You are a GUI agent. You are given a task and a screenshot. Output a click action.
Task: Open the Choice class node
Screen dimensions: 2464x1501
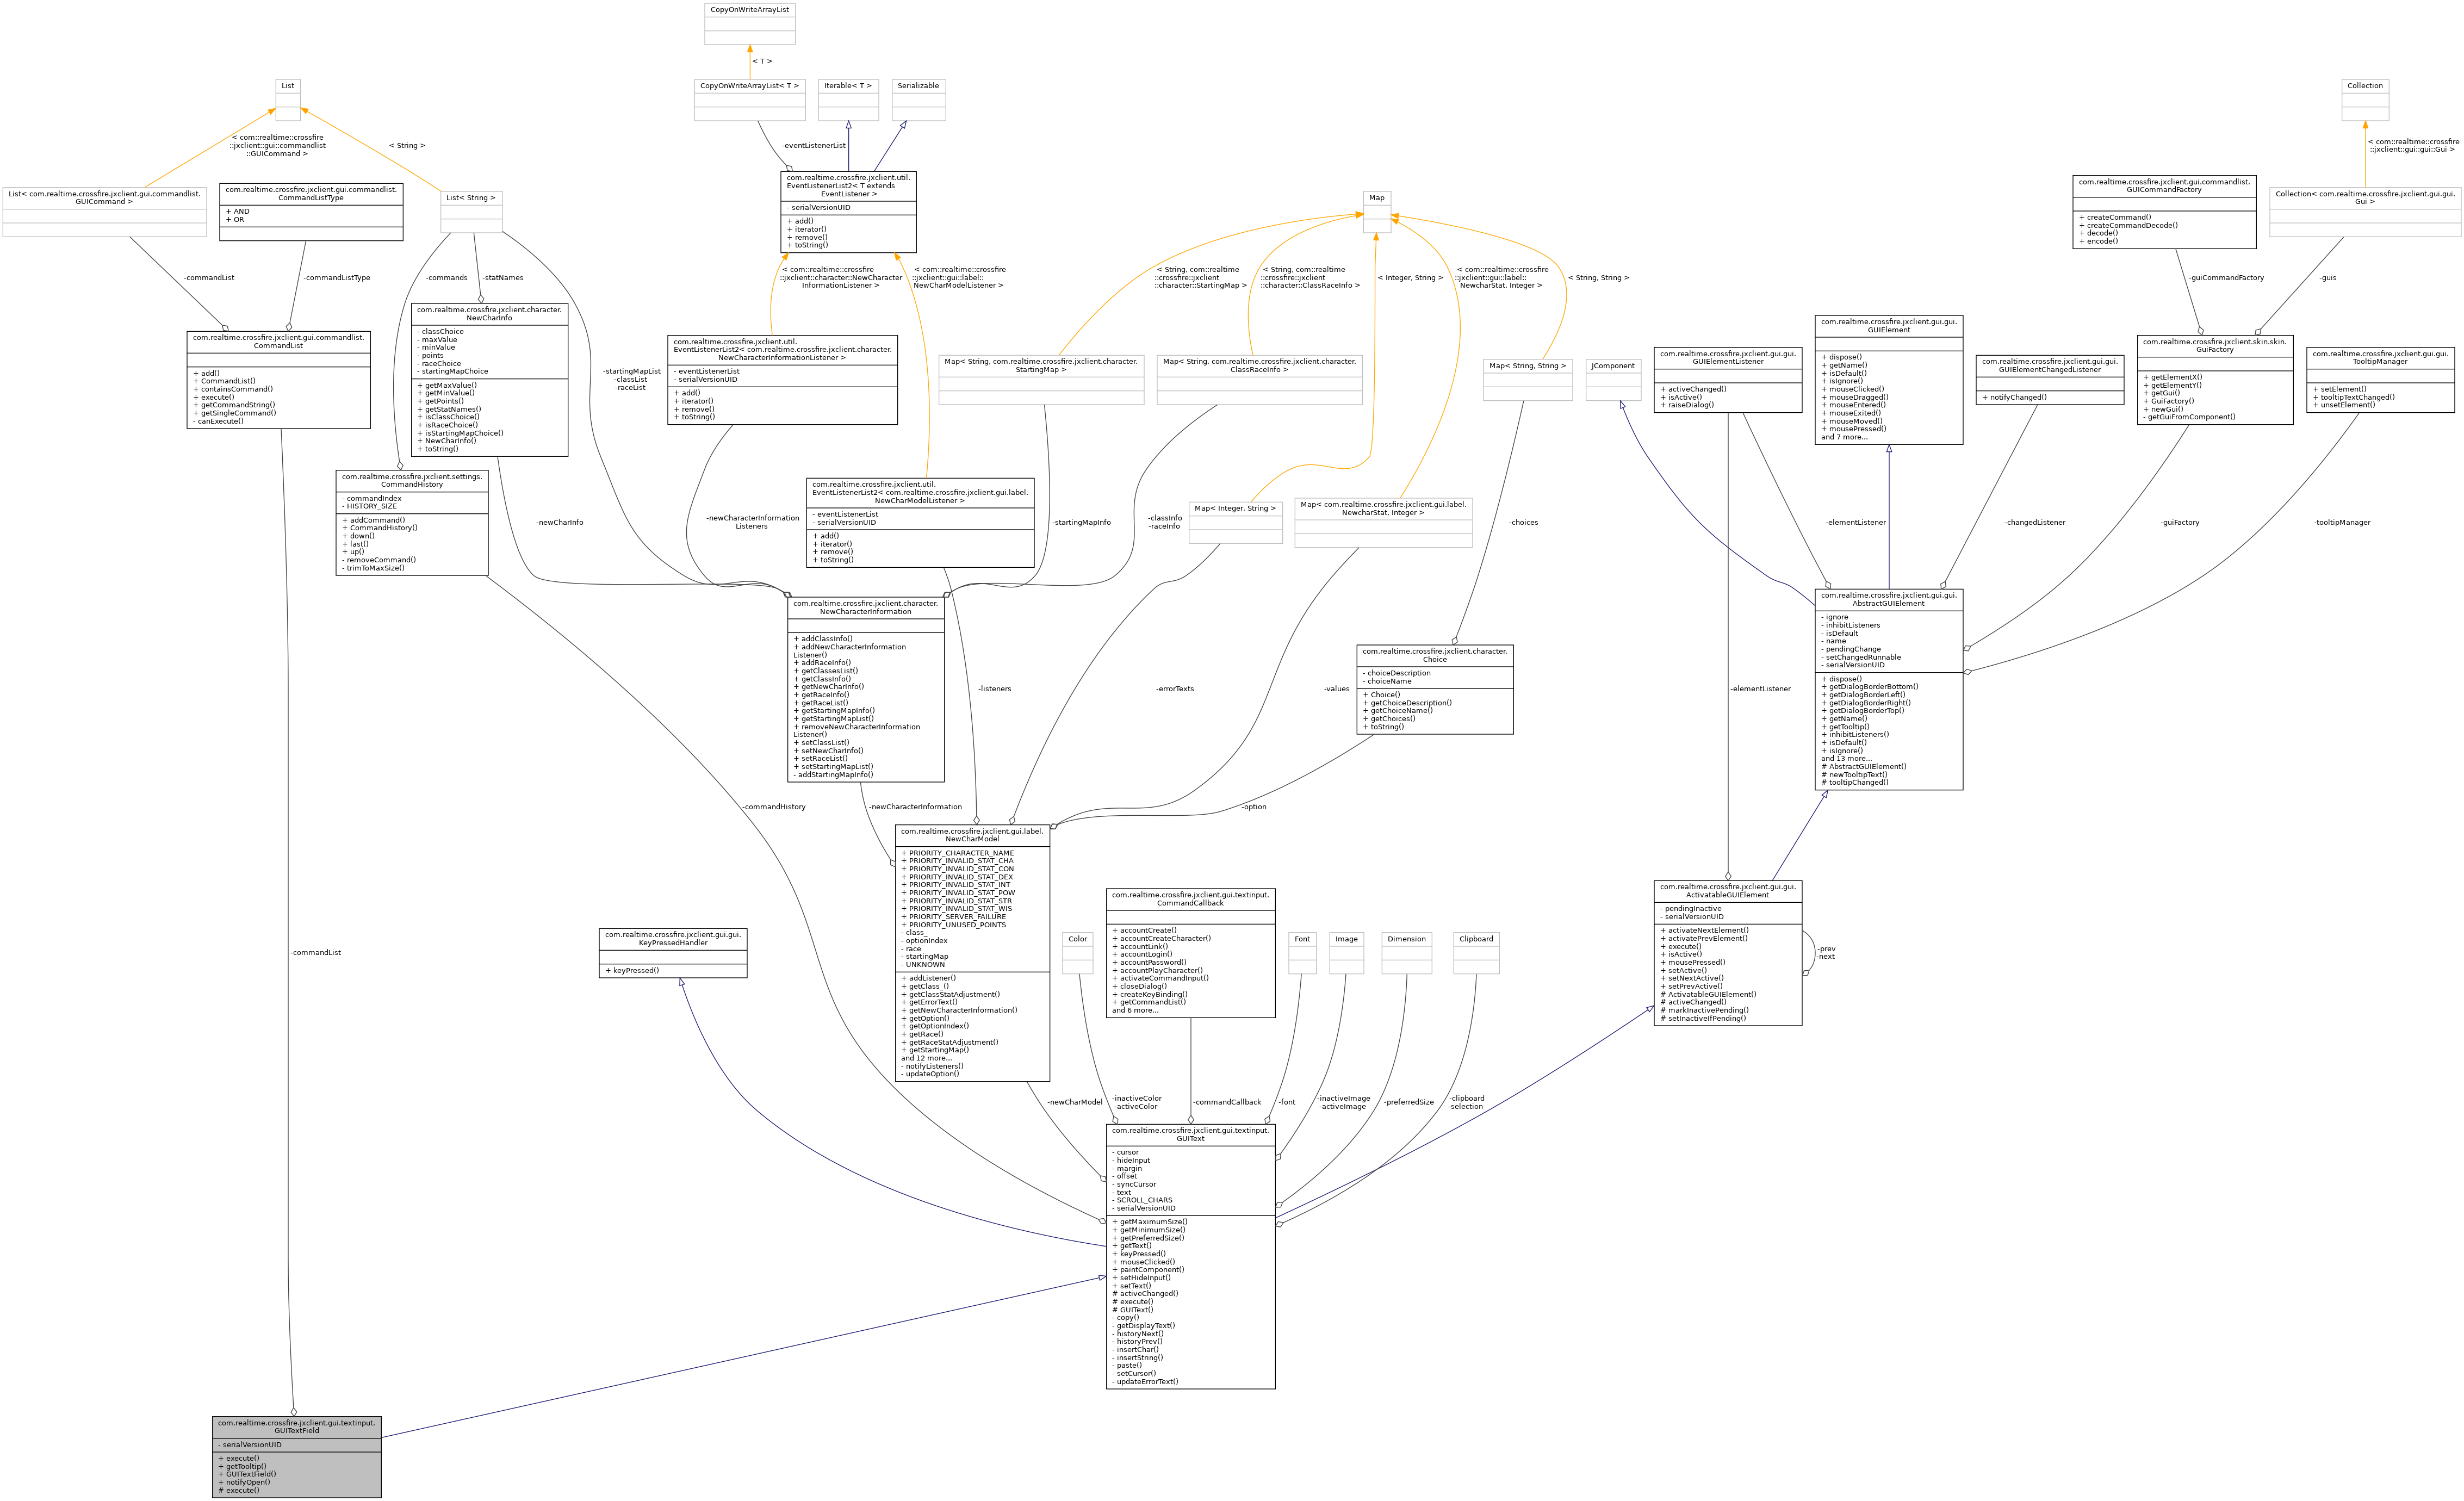(1434, 690)
